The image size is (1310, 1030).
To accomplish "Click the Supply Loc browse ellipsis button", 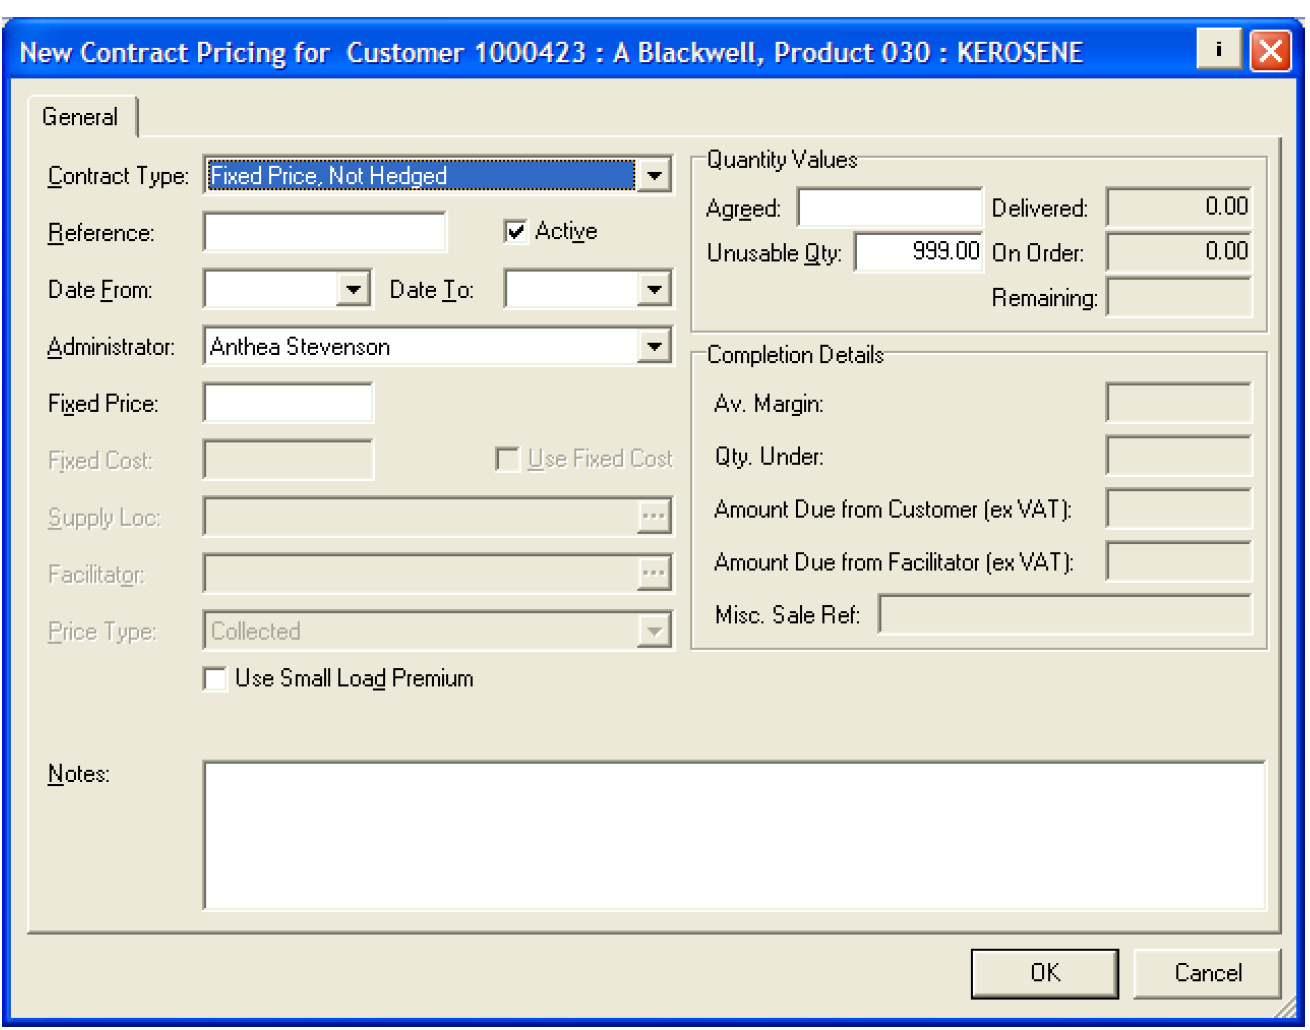I will point(653,517).
